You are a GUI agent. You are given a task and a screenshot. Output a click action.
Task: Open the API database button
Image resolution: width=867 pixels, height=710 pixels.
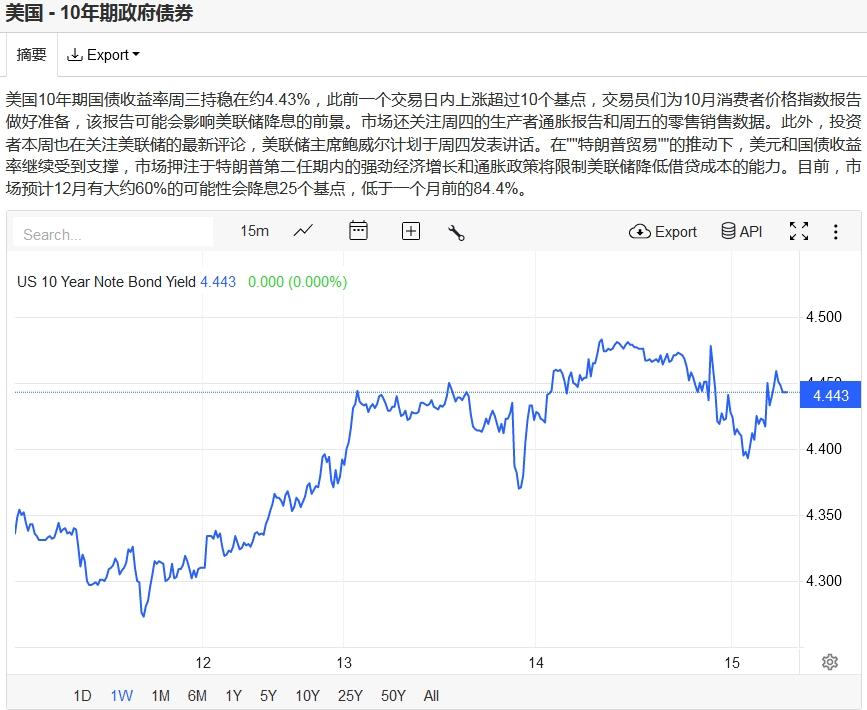tap(741, 231)
